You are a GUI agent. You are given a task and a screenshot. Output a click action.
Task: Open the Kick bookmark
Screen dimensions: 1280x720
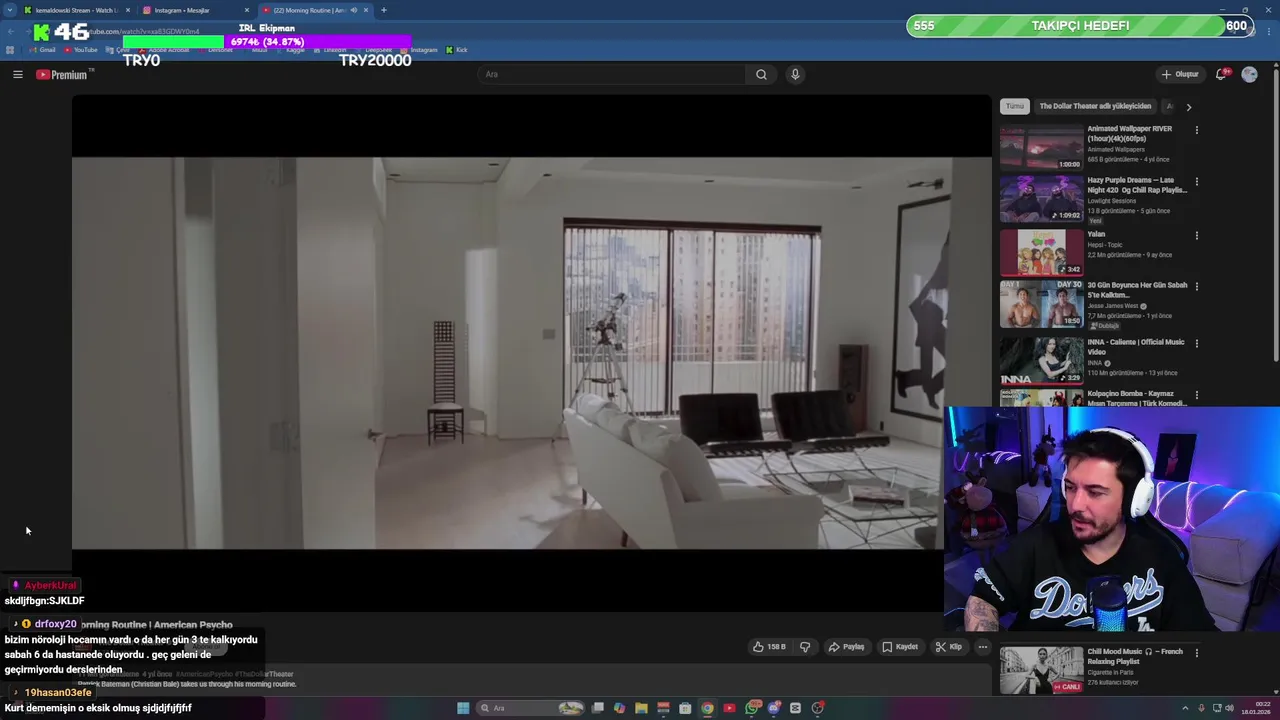click(x=457, y=50)
